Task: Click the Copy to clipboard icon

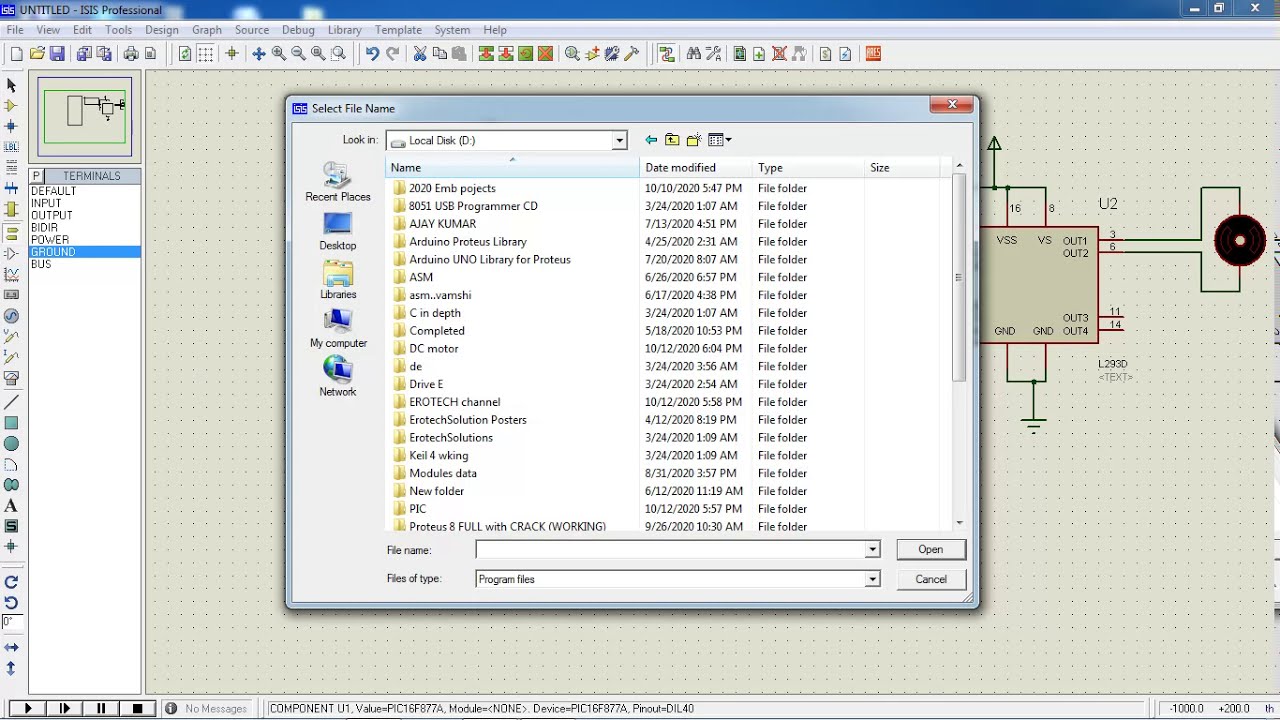Action: 439,54
